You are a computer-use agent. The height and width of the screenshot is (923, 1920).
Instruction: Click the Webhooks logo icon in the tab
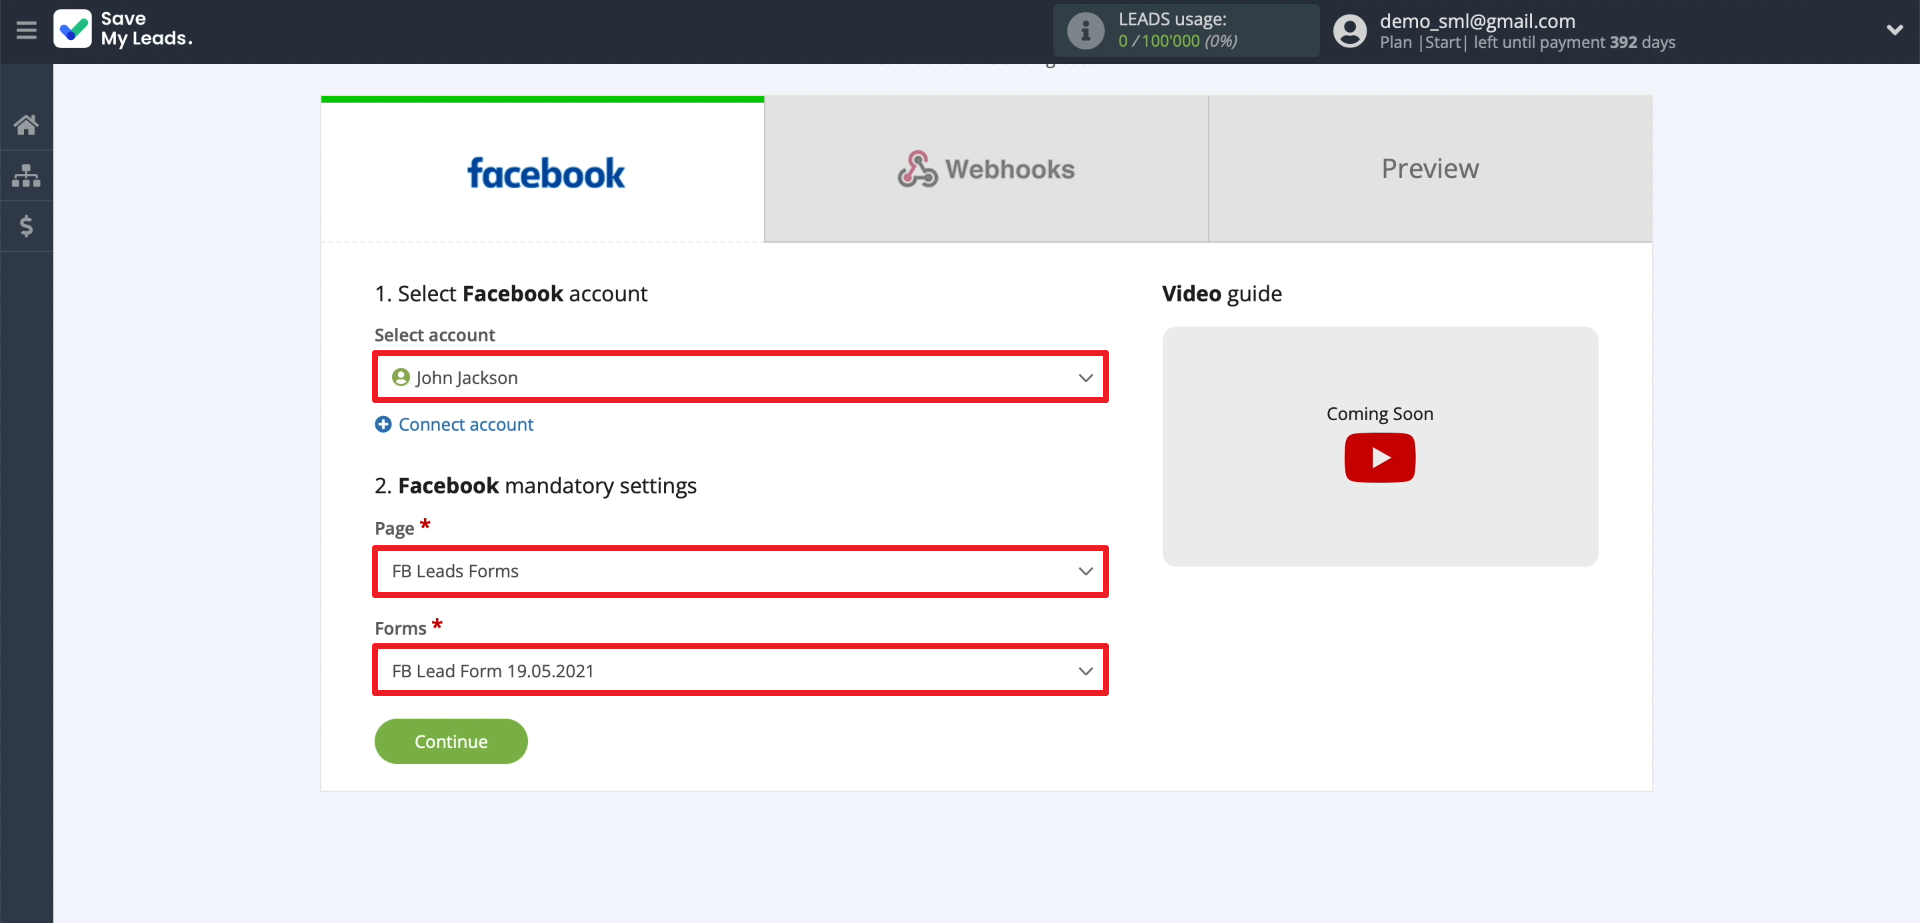pyautogui.click(x=917, y=169)
